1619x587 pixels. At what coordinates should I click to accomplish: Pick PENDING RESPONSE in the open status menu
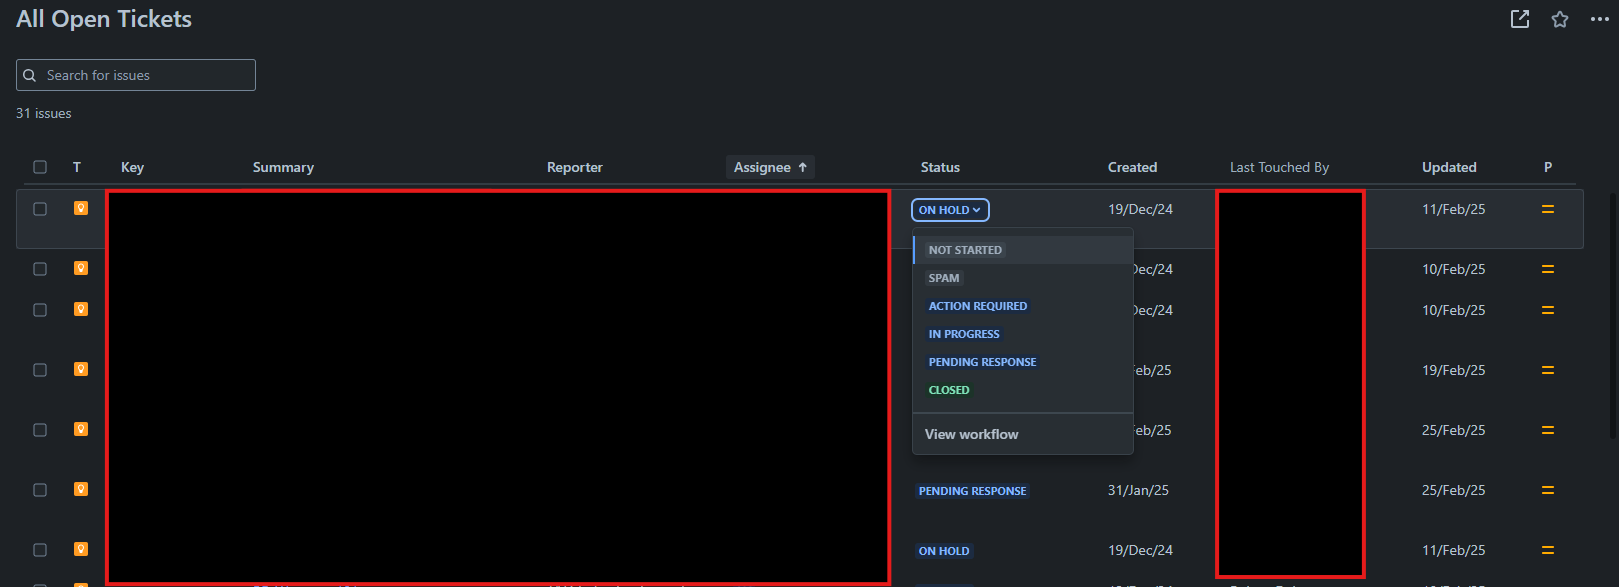pos(1023,362)
